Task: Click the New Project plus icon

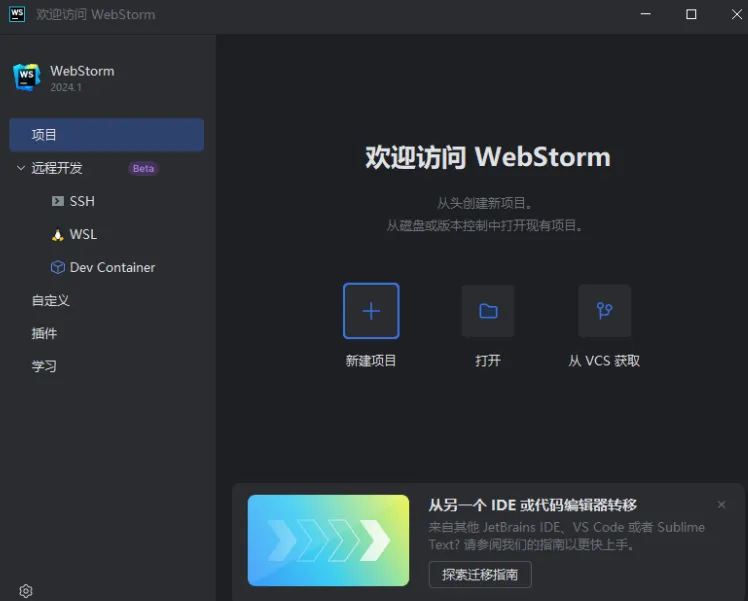Action: 371,311
